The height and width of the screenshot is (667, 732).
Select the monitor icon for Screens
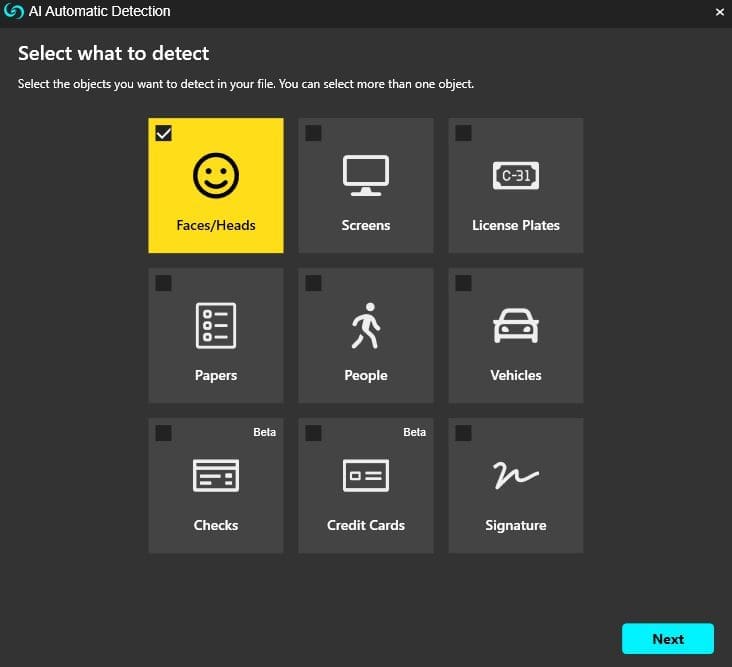coord(365,176)
